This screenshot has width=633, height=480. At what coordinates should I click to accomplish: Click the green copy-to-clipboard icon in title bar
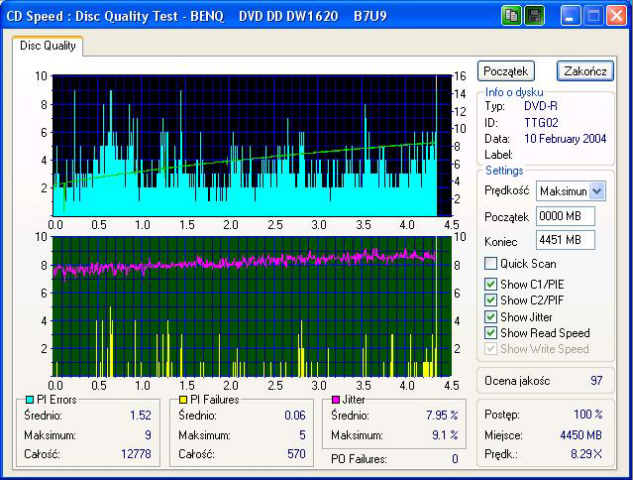[511, 16]
